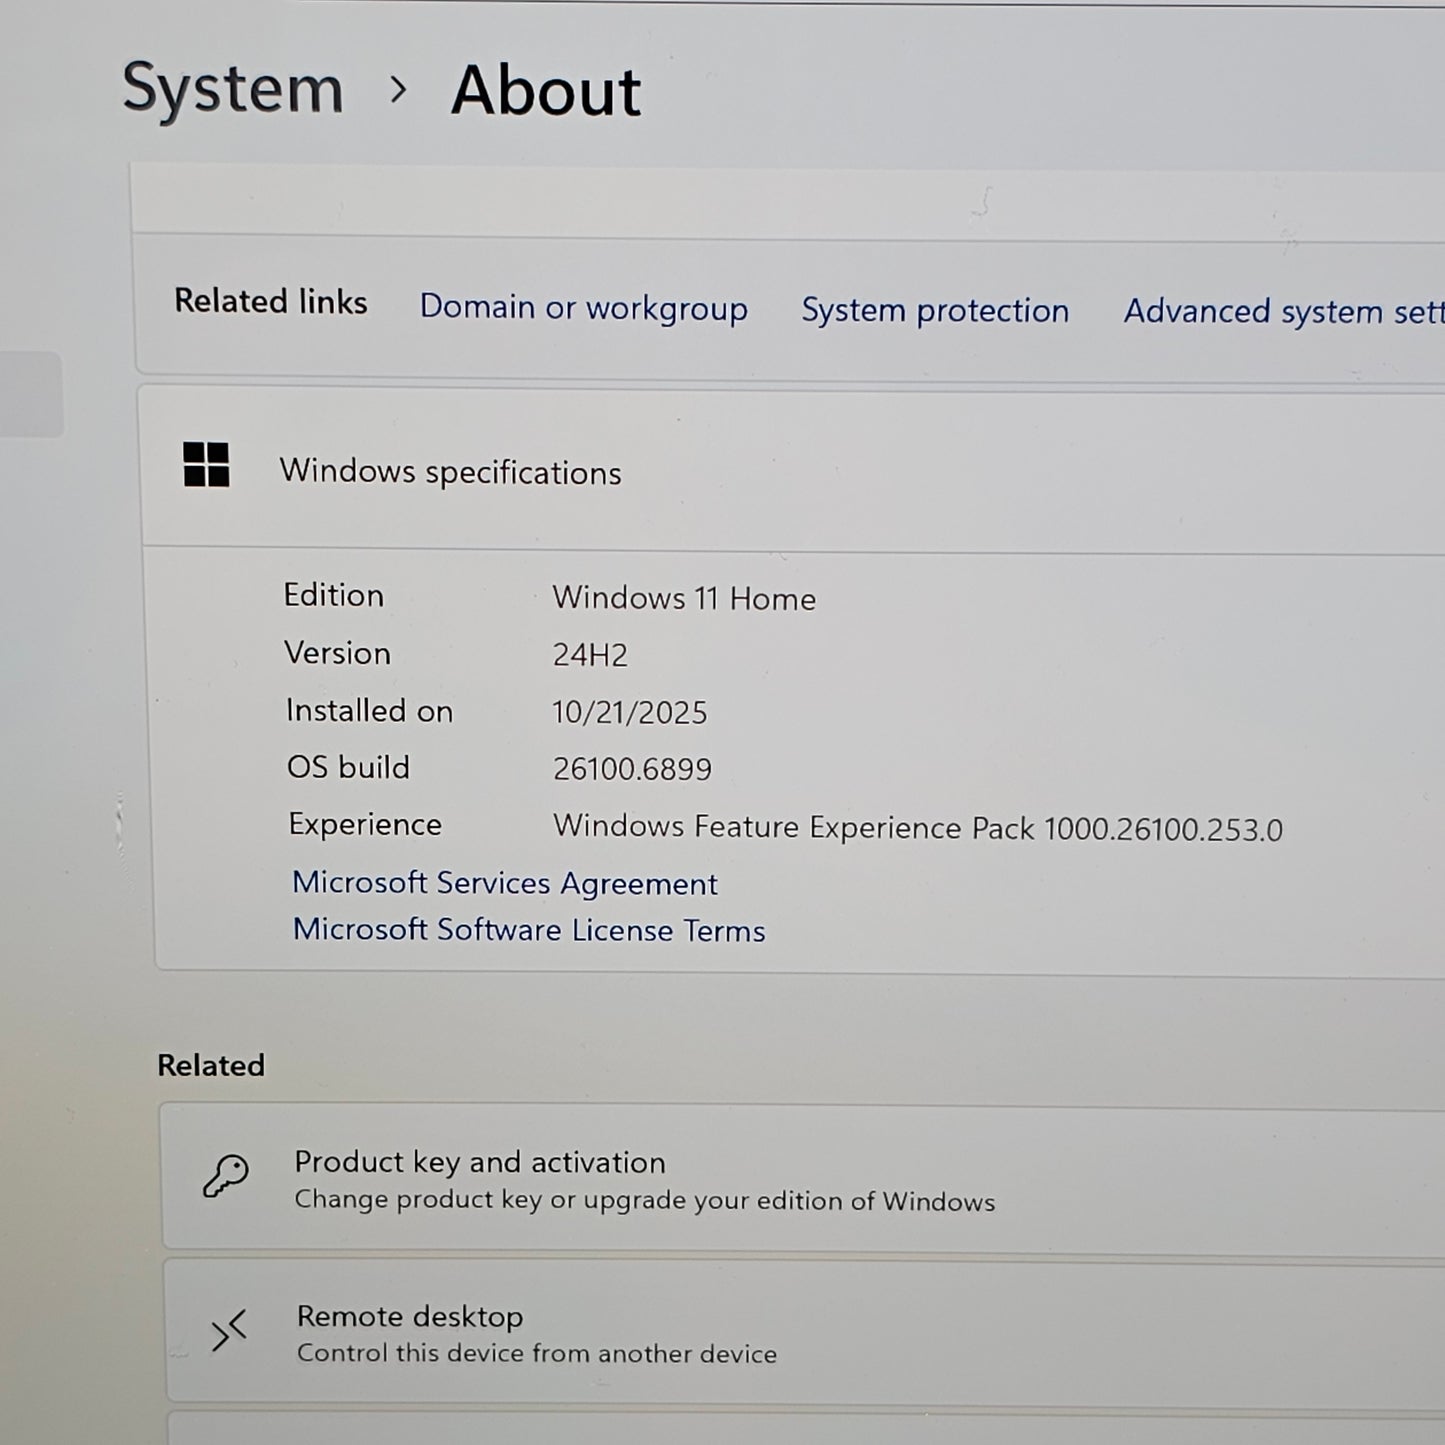Click the OS build number 26100.6899
The height and width of the screenshot is (1445, 1445).
[632, 769]
